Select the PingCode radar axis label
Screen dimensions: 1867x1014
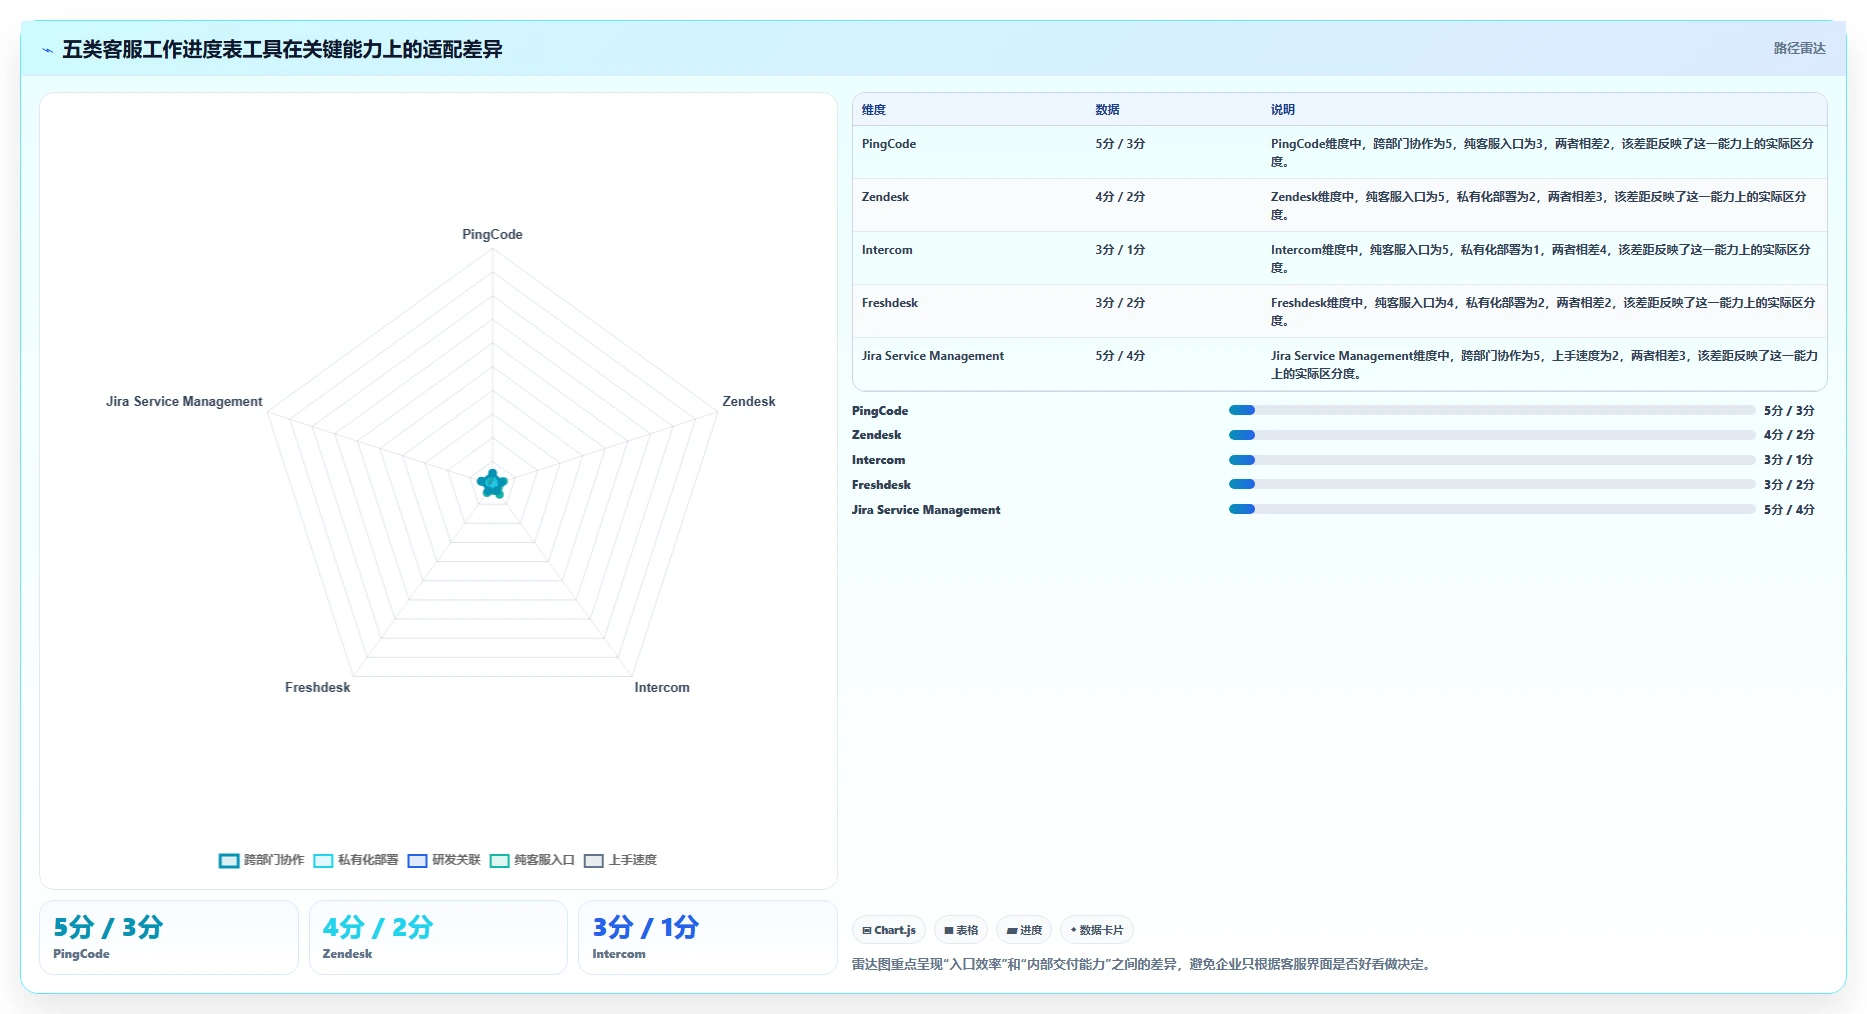492,234
